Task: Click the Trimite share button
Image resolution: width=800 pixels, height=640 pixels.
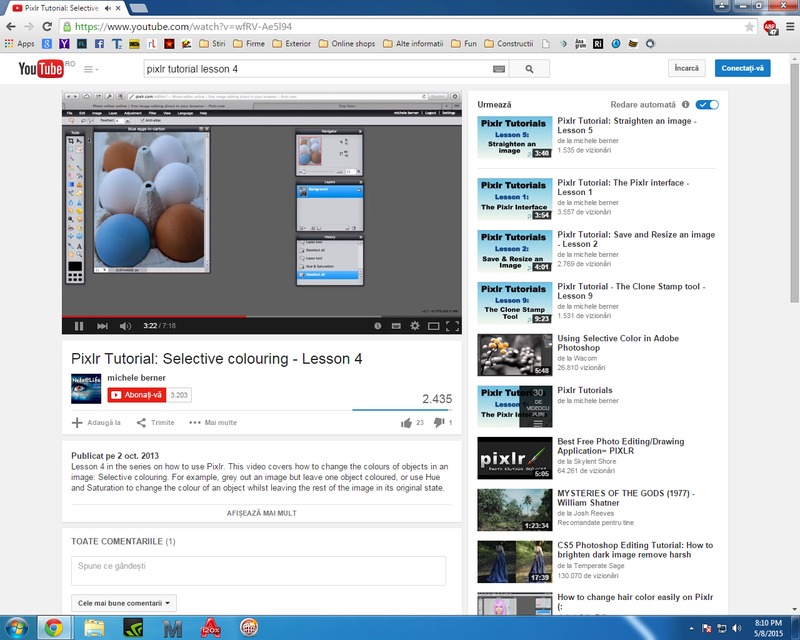Action: [x=156, y=423]
